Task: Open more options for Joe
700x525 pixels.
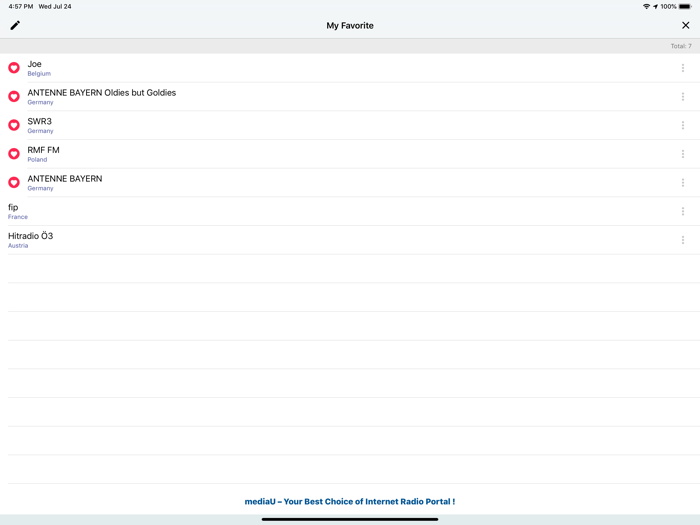Action: click(683, 68)
